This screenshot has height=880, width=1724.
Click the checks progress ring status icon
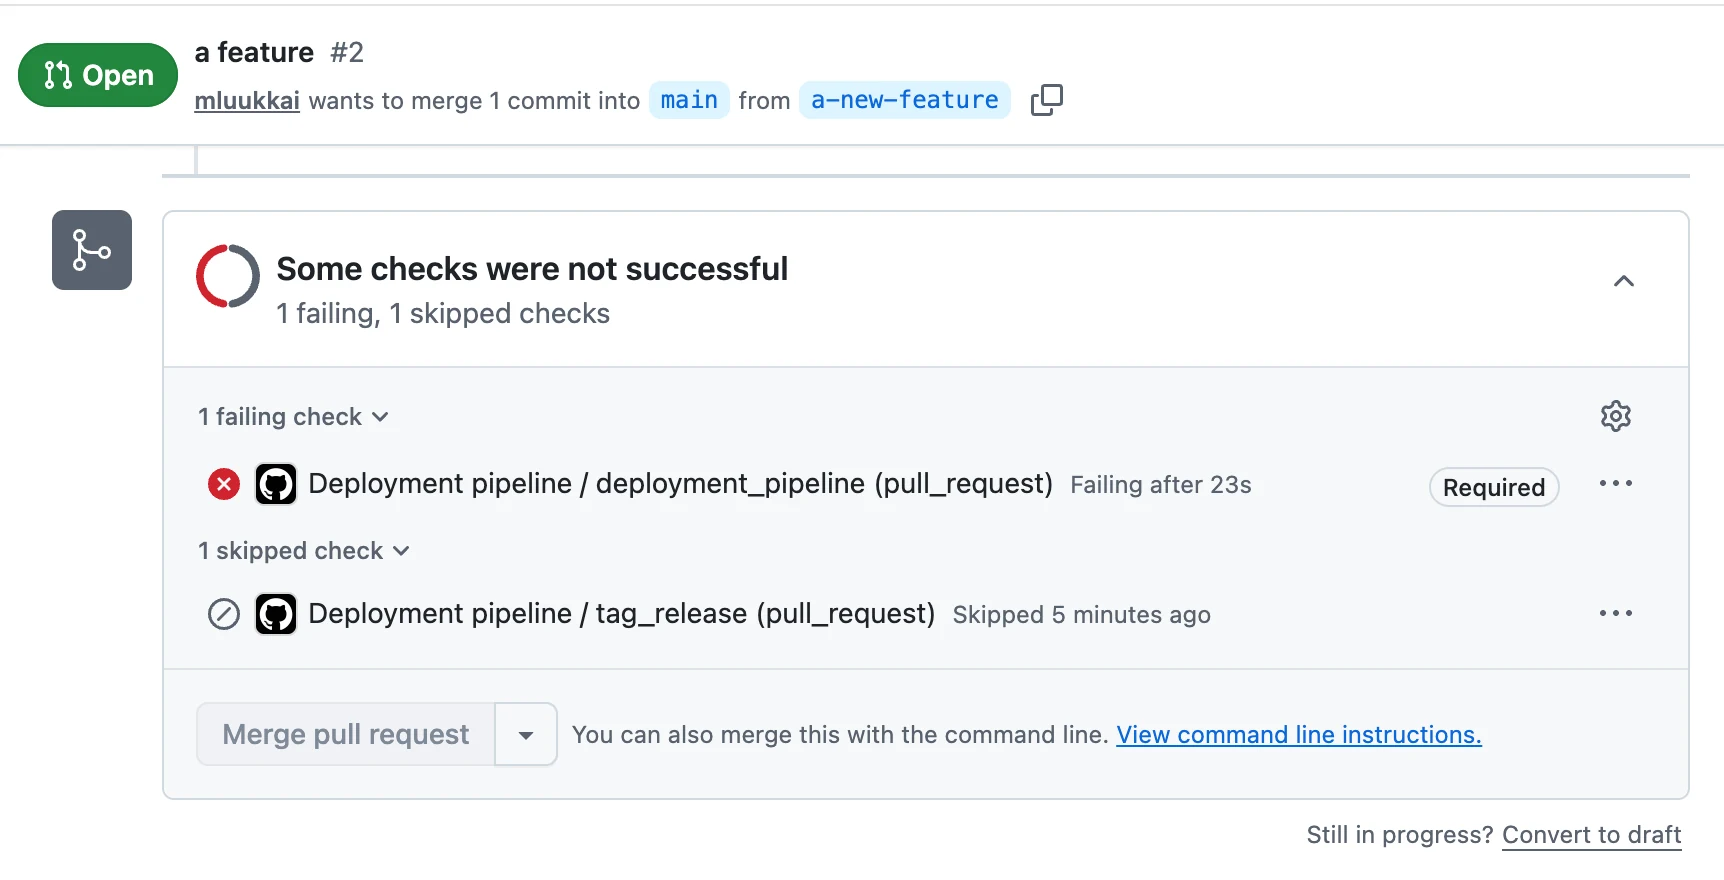point(228,276)
